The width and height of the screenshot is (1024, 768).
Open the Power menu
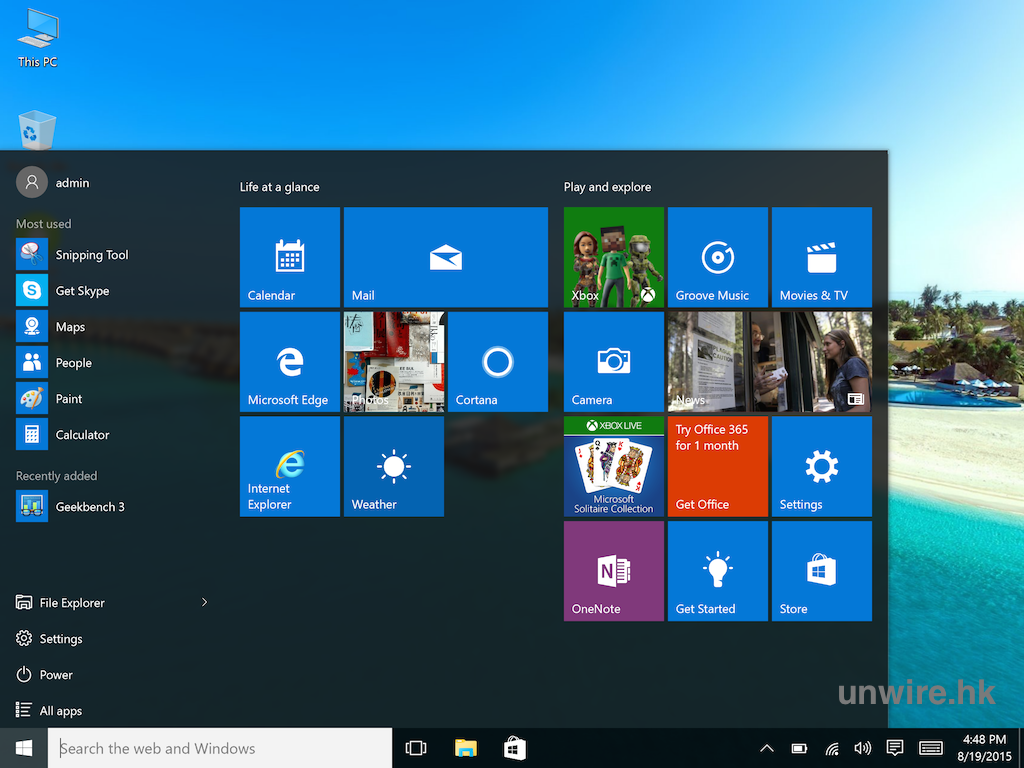[x=56, y=675]
